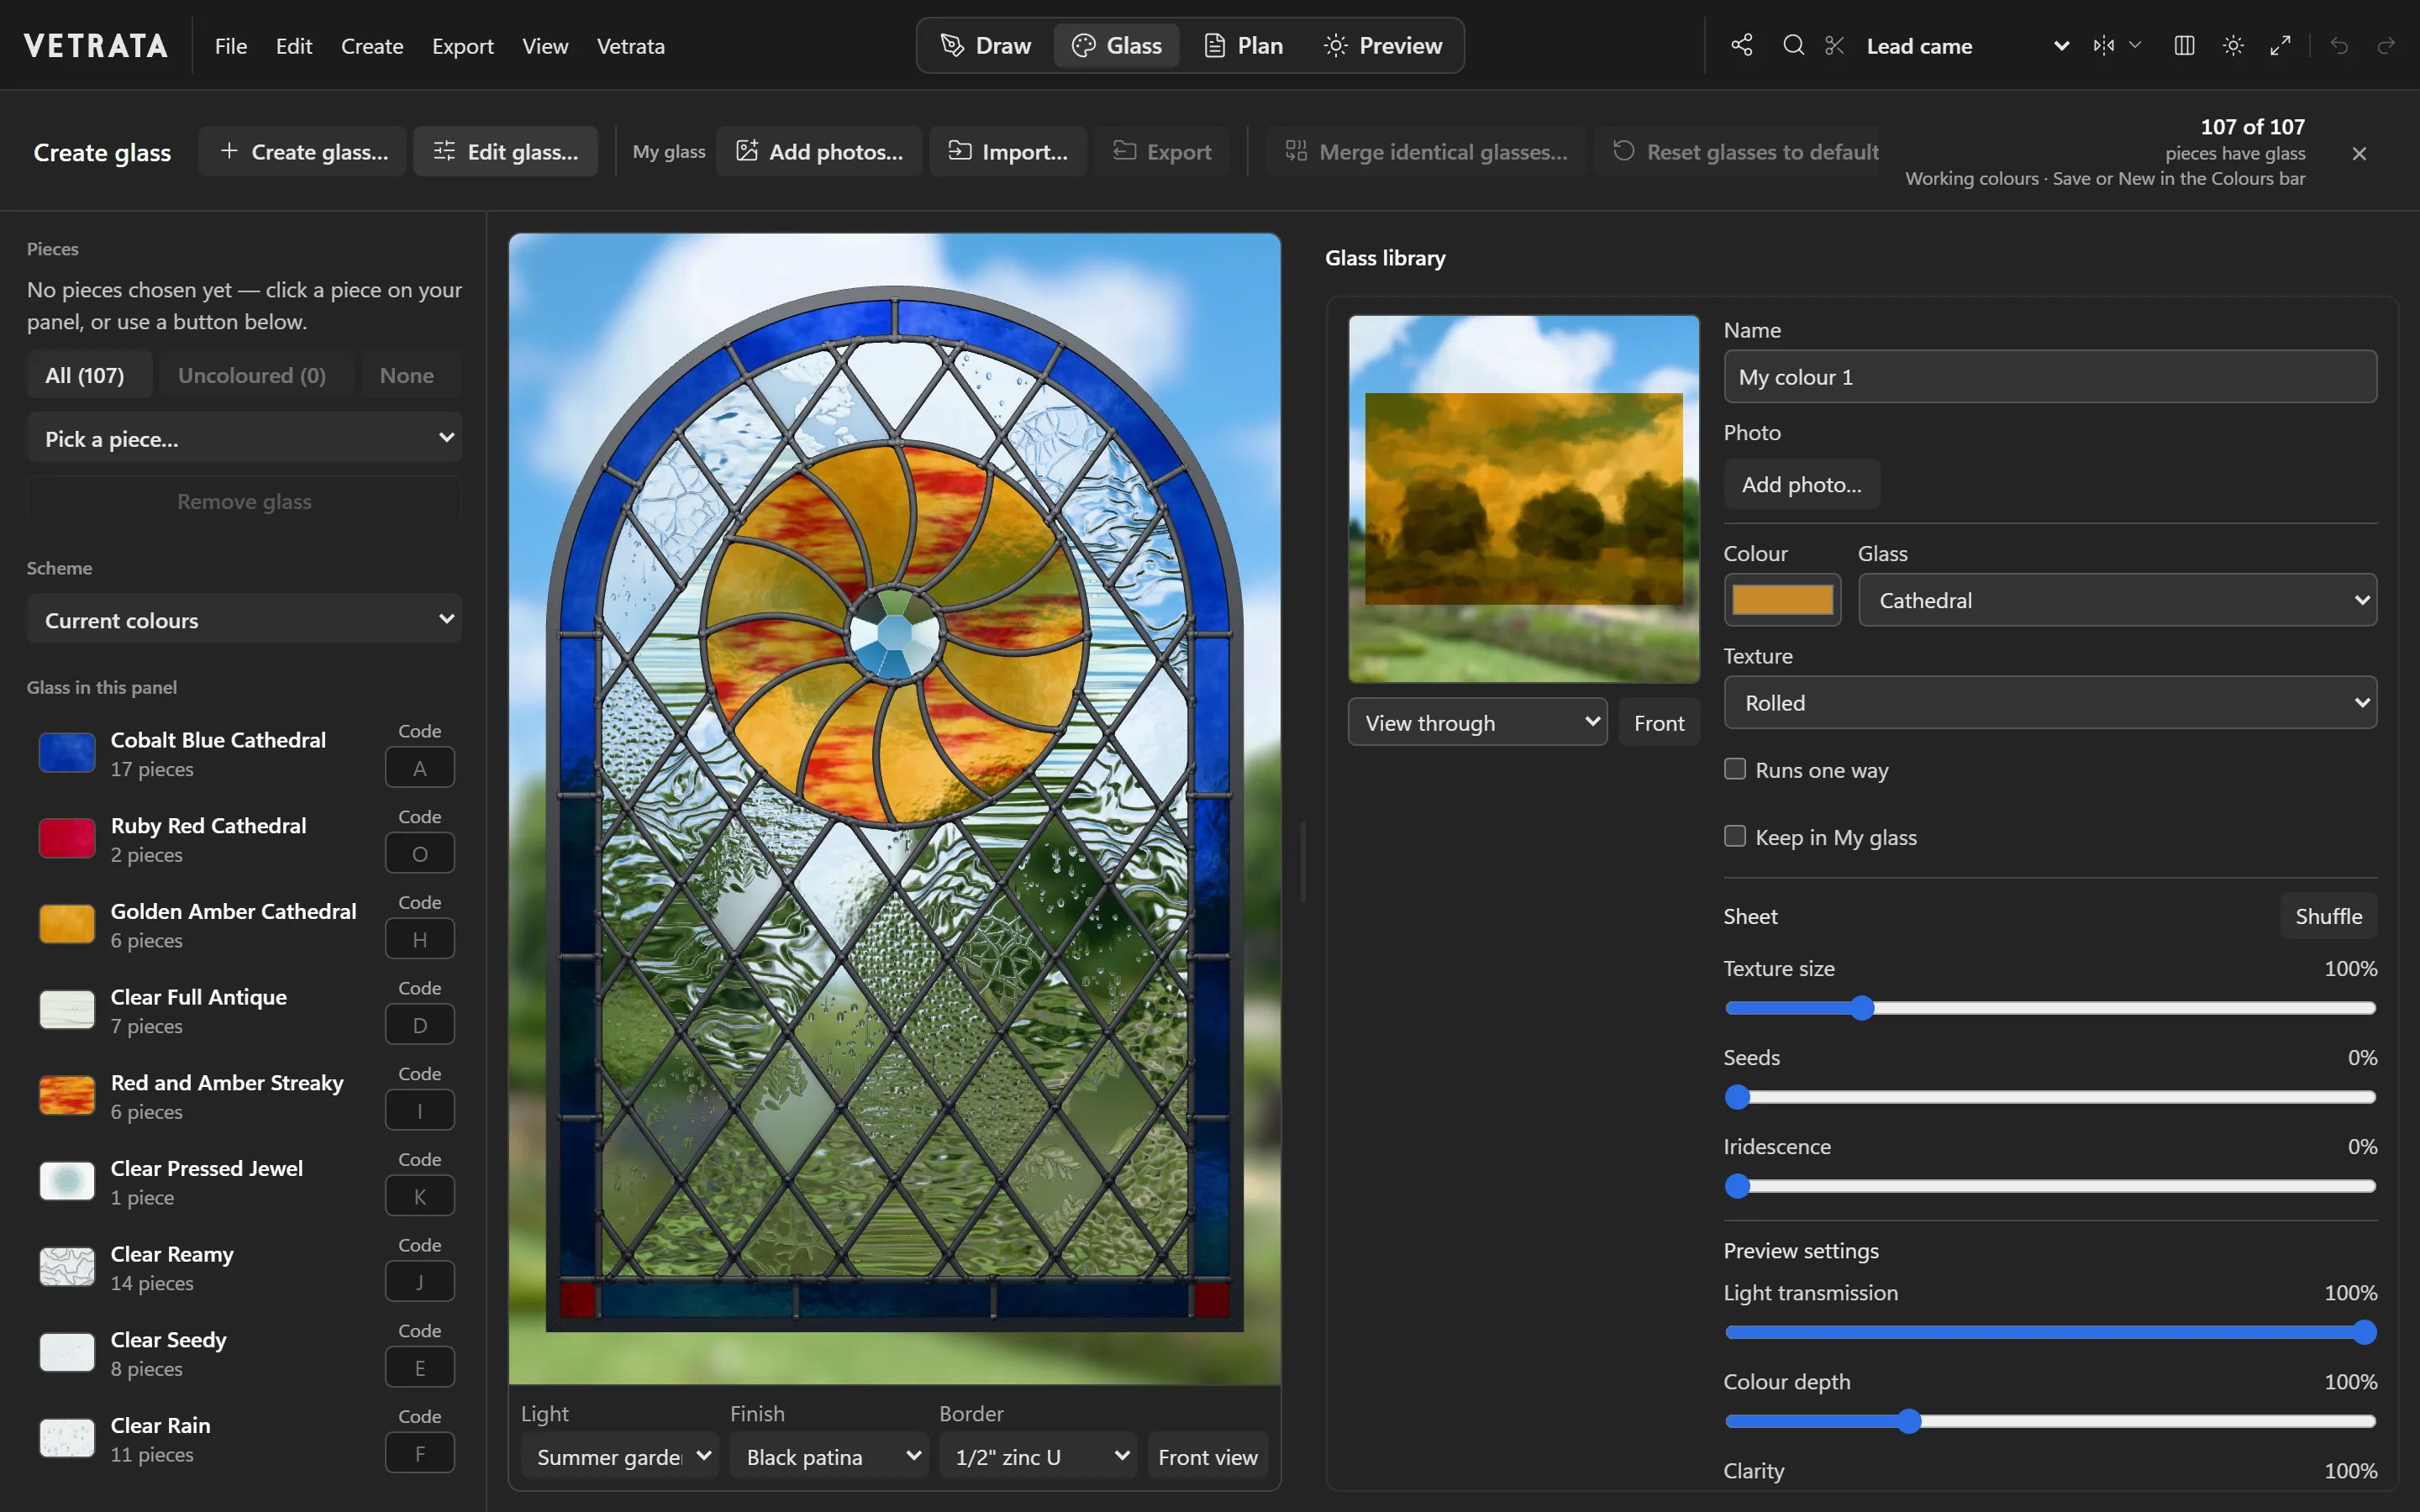Click the Cobalt Blue Cathedral swatch icon

coord(67,753)
